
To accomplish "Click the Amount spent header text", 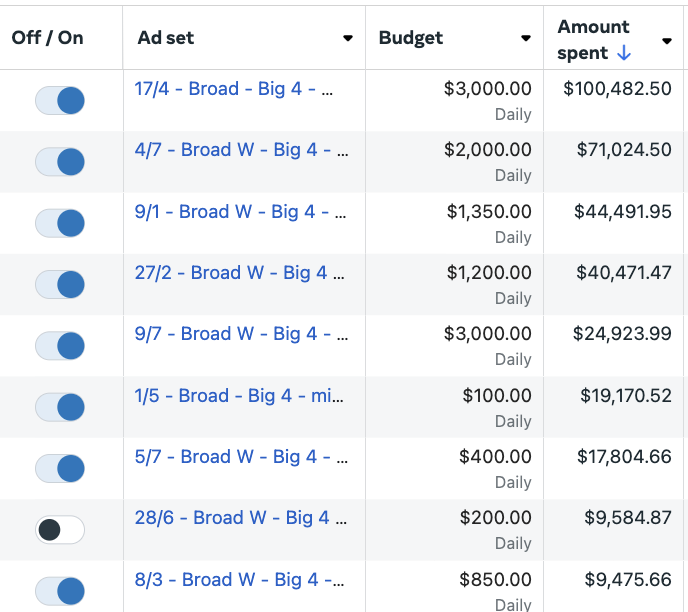I will pyautogui.click(x=593, y=40).
